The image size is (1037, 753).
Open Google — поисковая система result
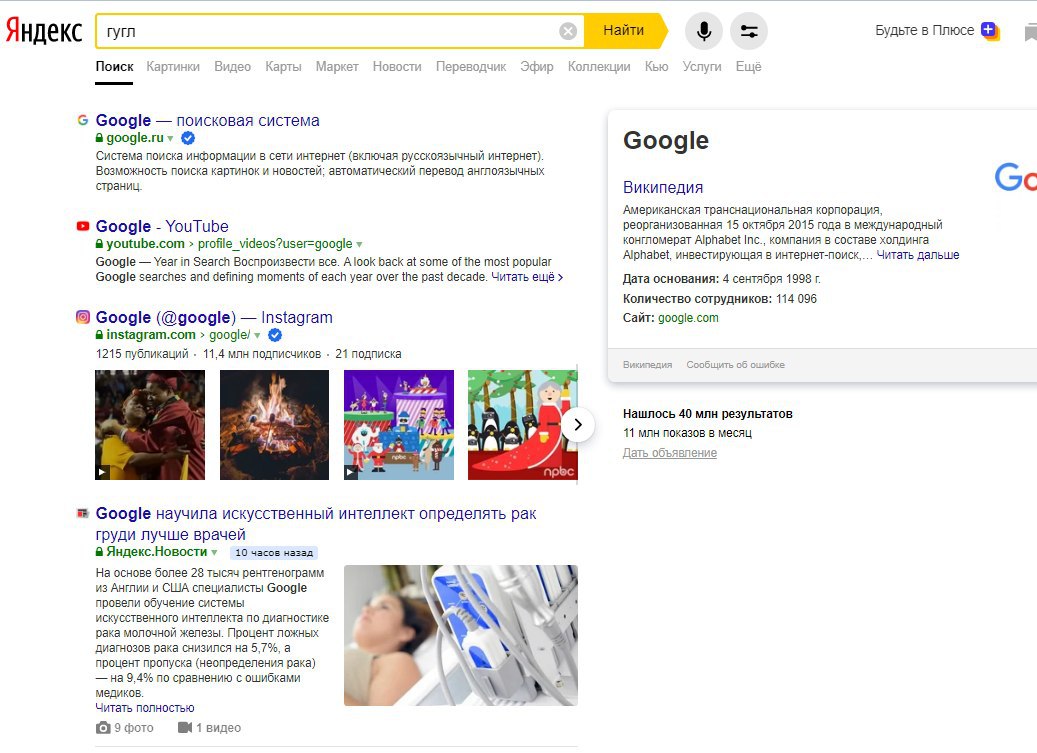pos(207,120)
